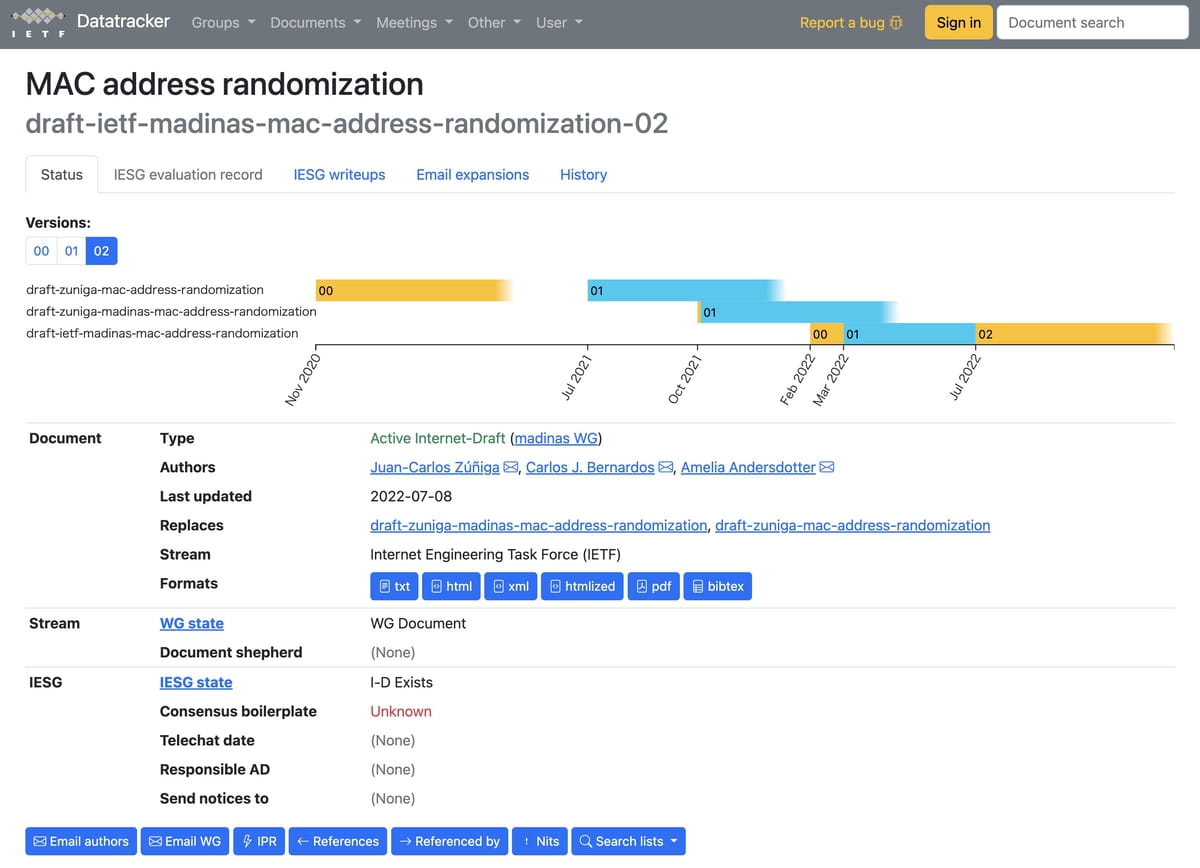Show the Referenced by button
The width and height of the screenshot is (1200, 868).
(449, 841)
